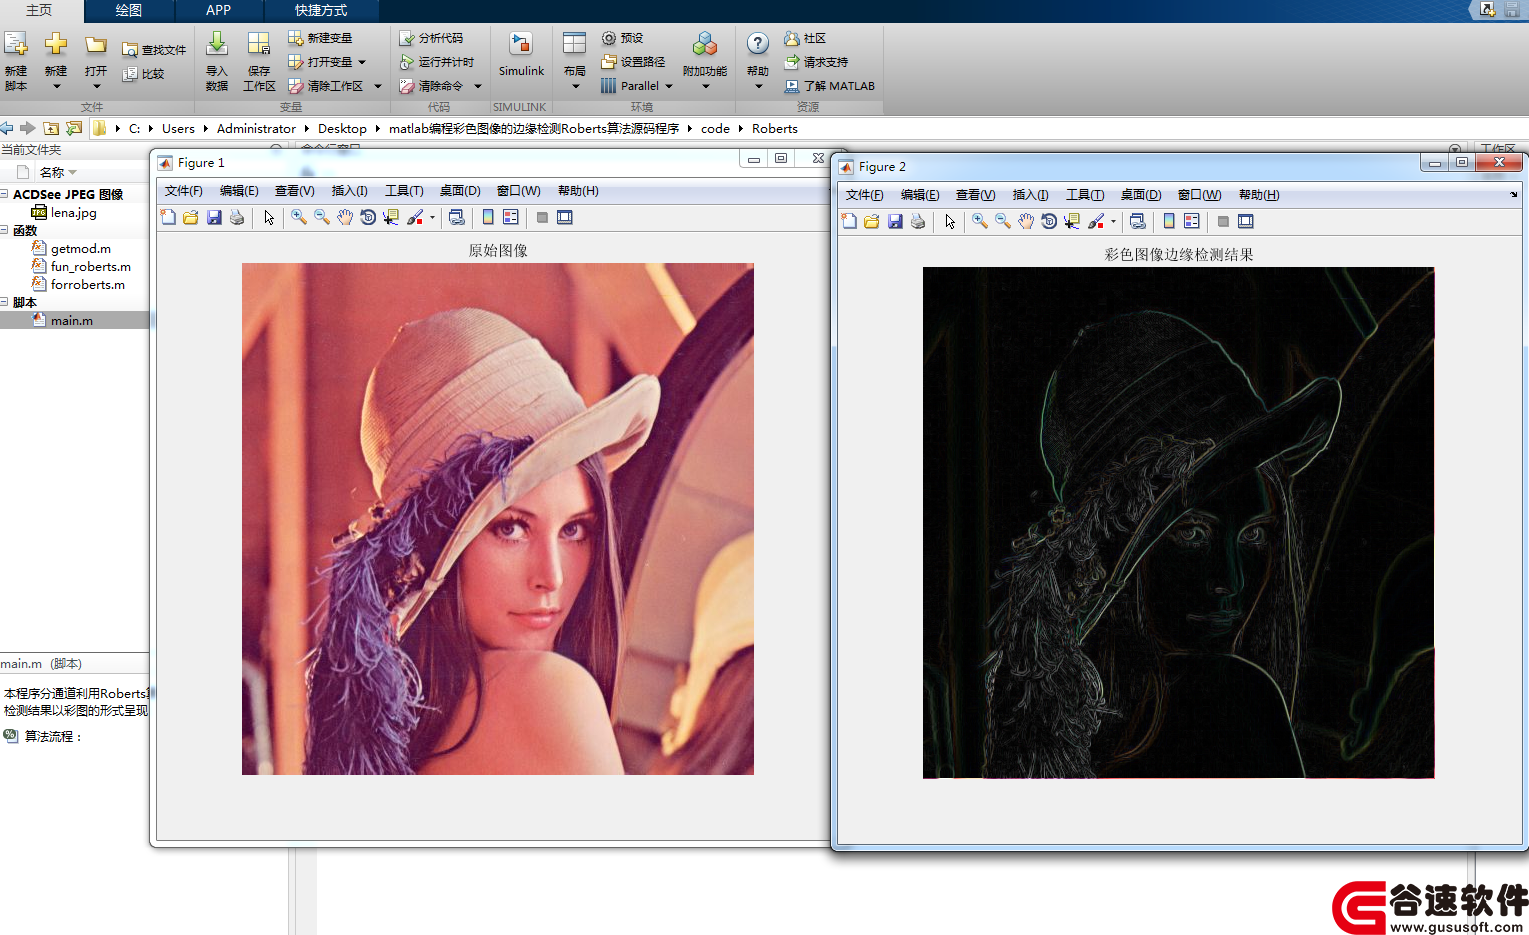
Task: Switch to the Shortcuts (快捷方式) tab
Action: click(x=321, y=10)
